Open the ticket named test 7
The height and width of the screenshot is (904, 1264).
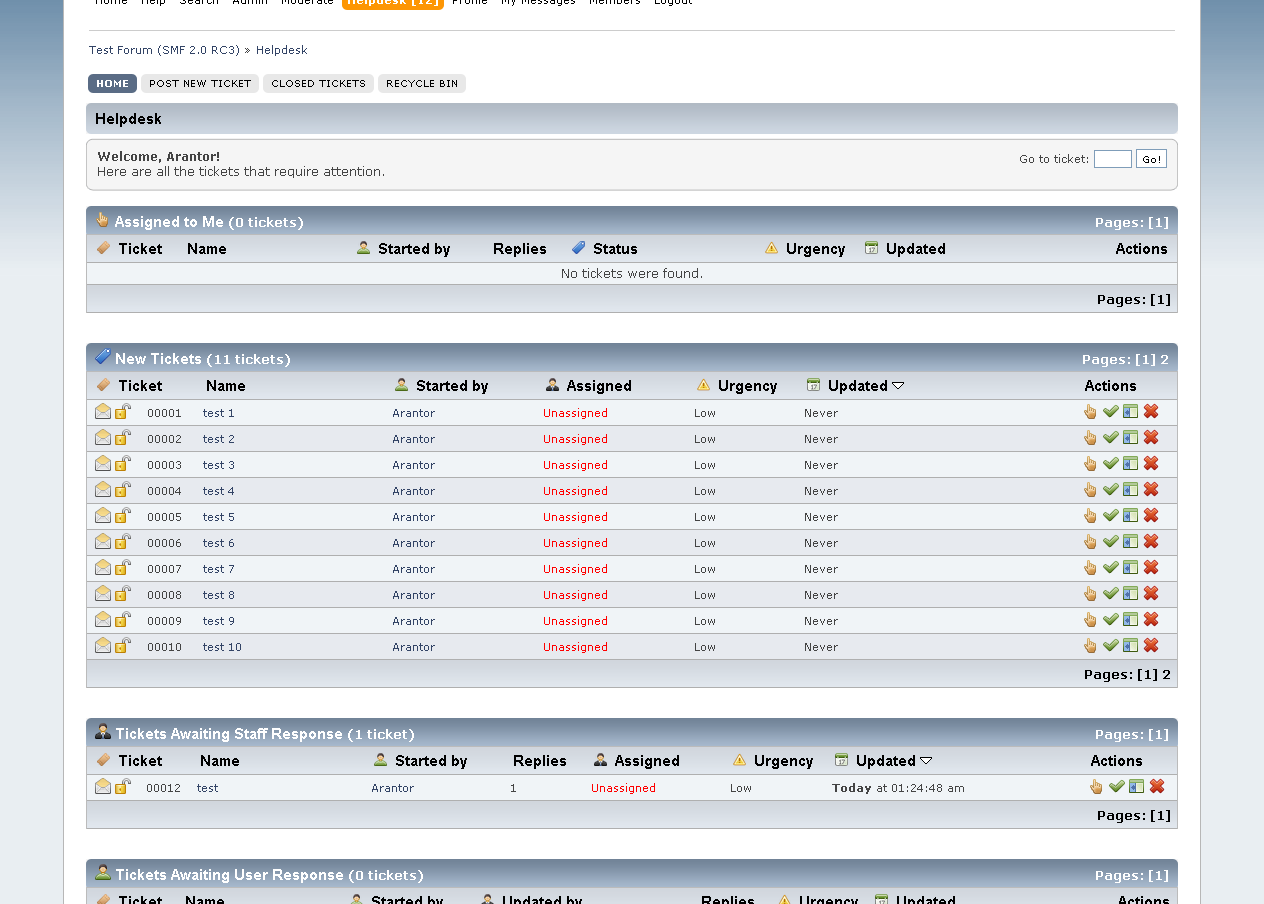219,569
